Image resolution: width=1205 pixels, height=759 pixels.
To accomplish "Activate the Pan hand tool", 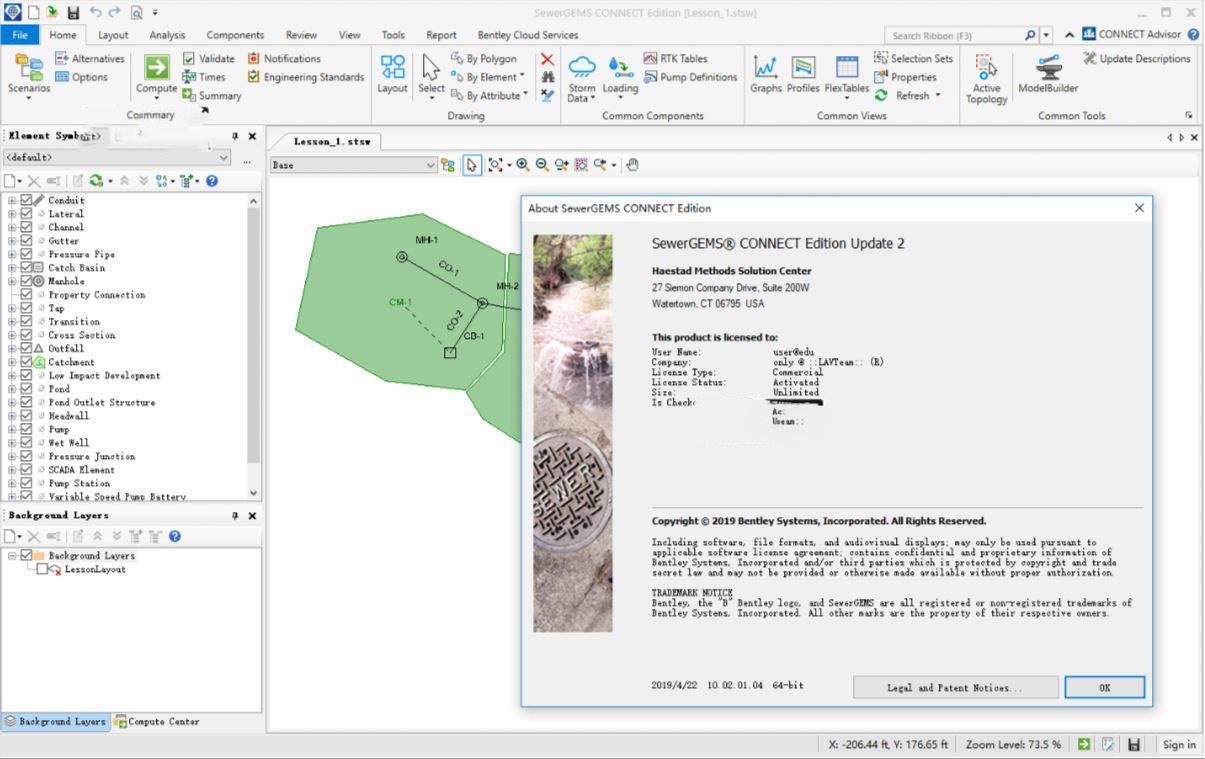I will click(632, 165).
